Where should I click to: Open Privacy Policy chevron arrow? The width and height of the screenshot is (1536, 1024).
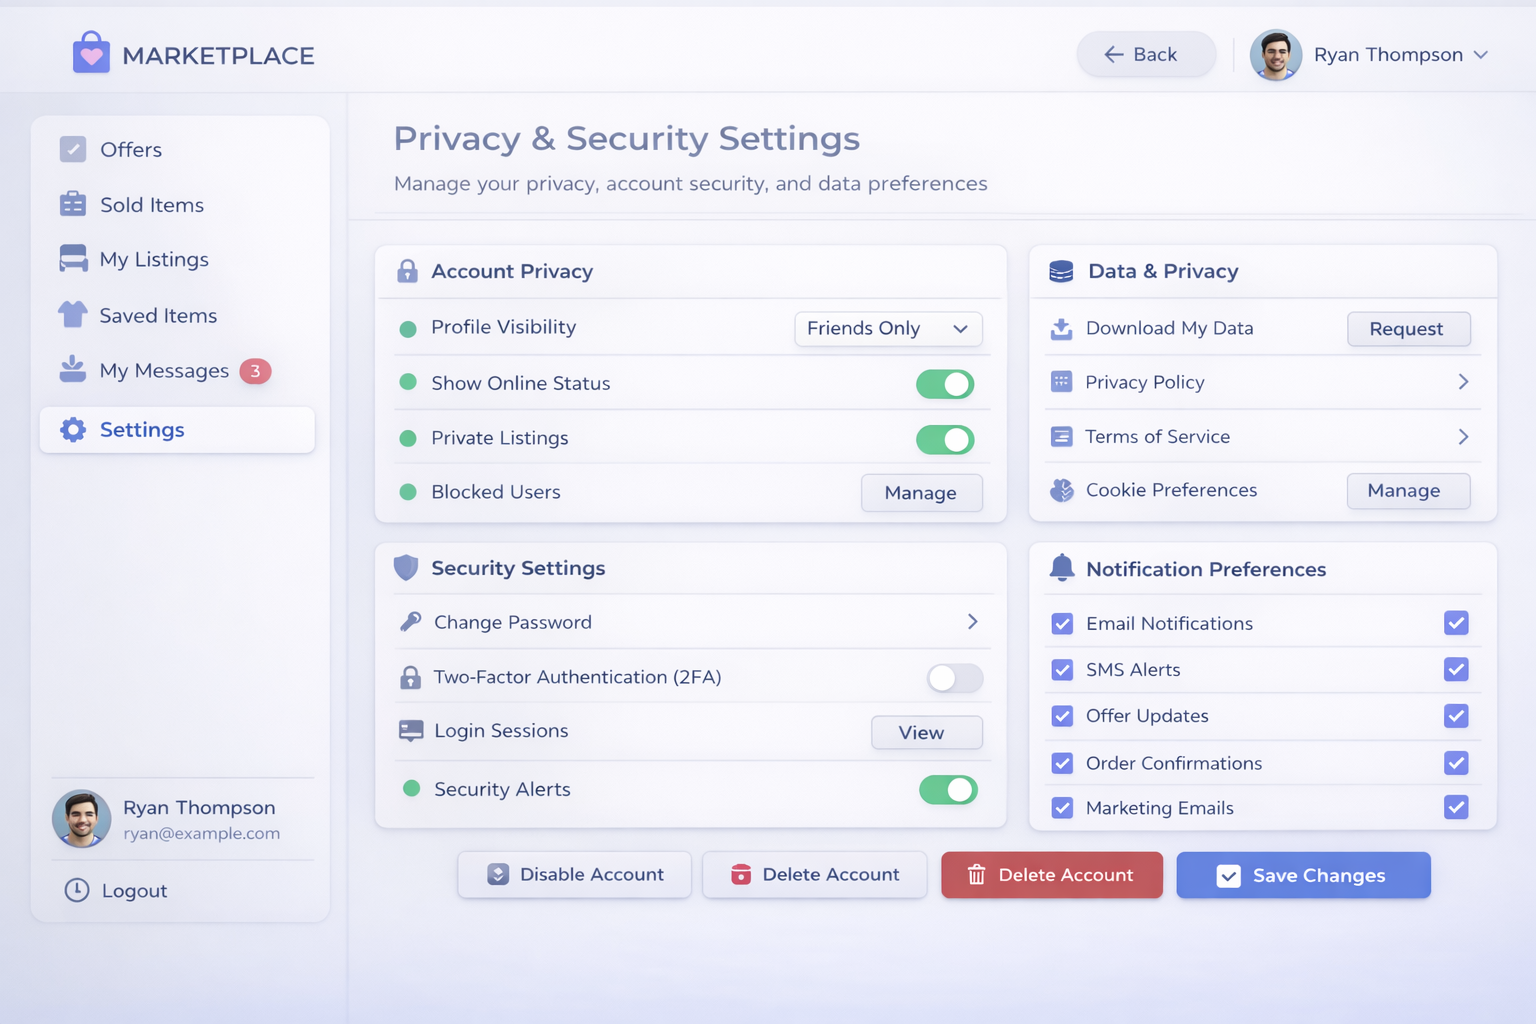[x=1463, y=382]
